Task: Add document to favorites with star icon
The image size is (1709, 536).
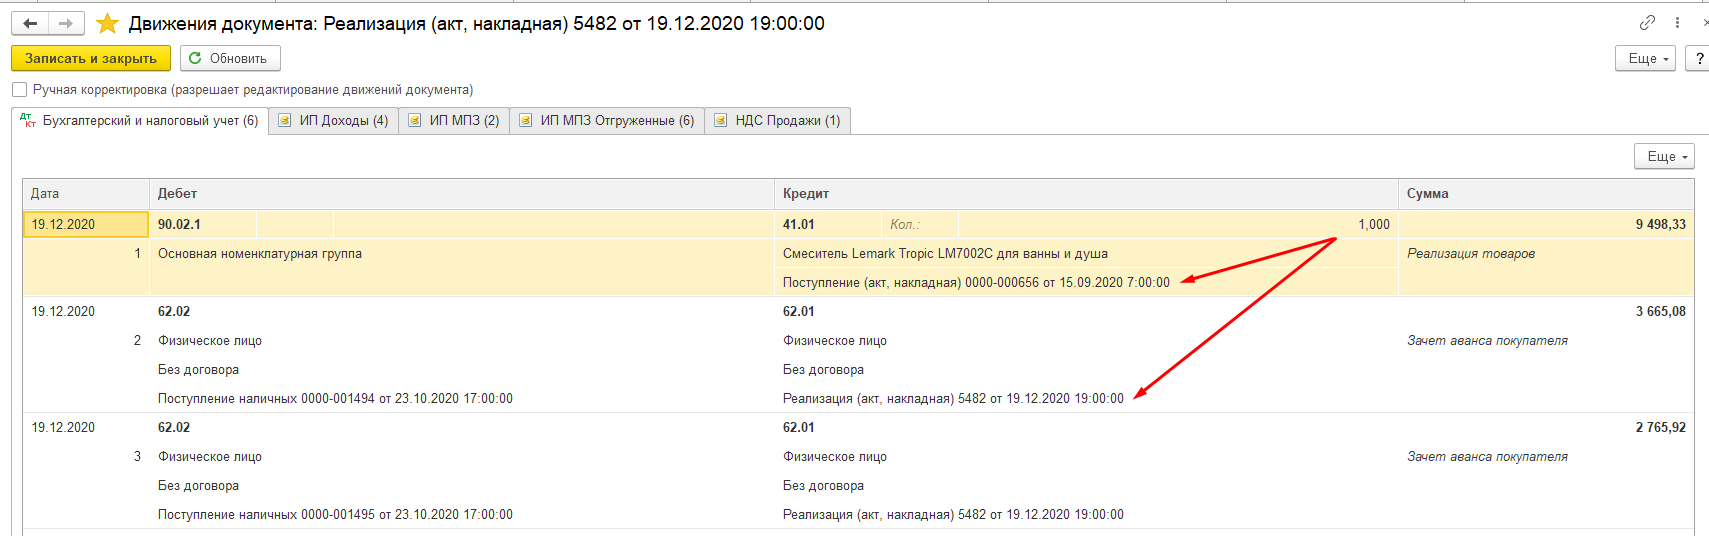Action: tap(107, 23)
